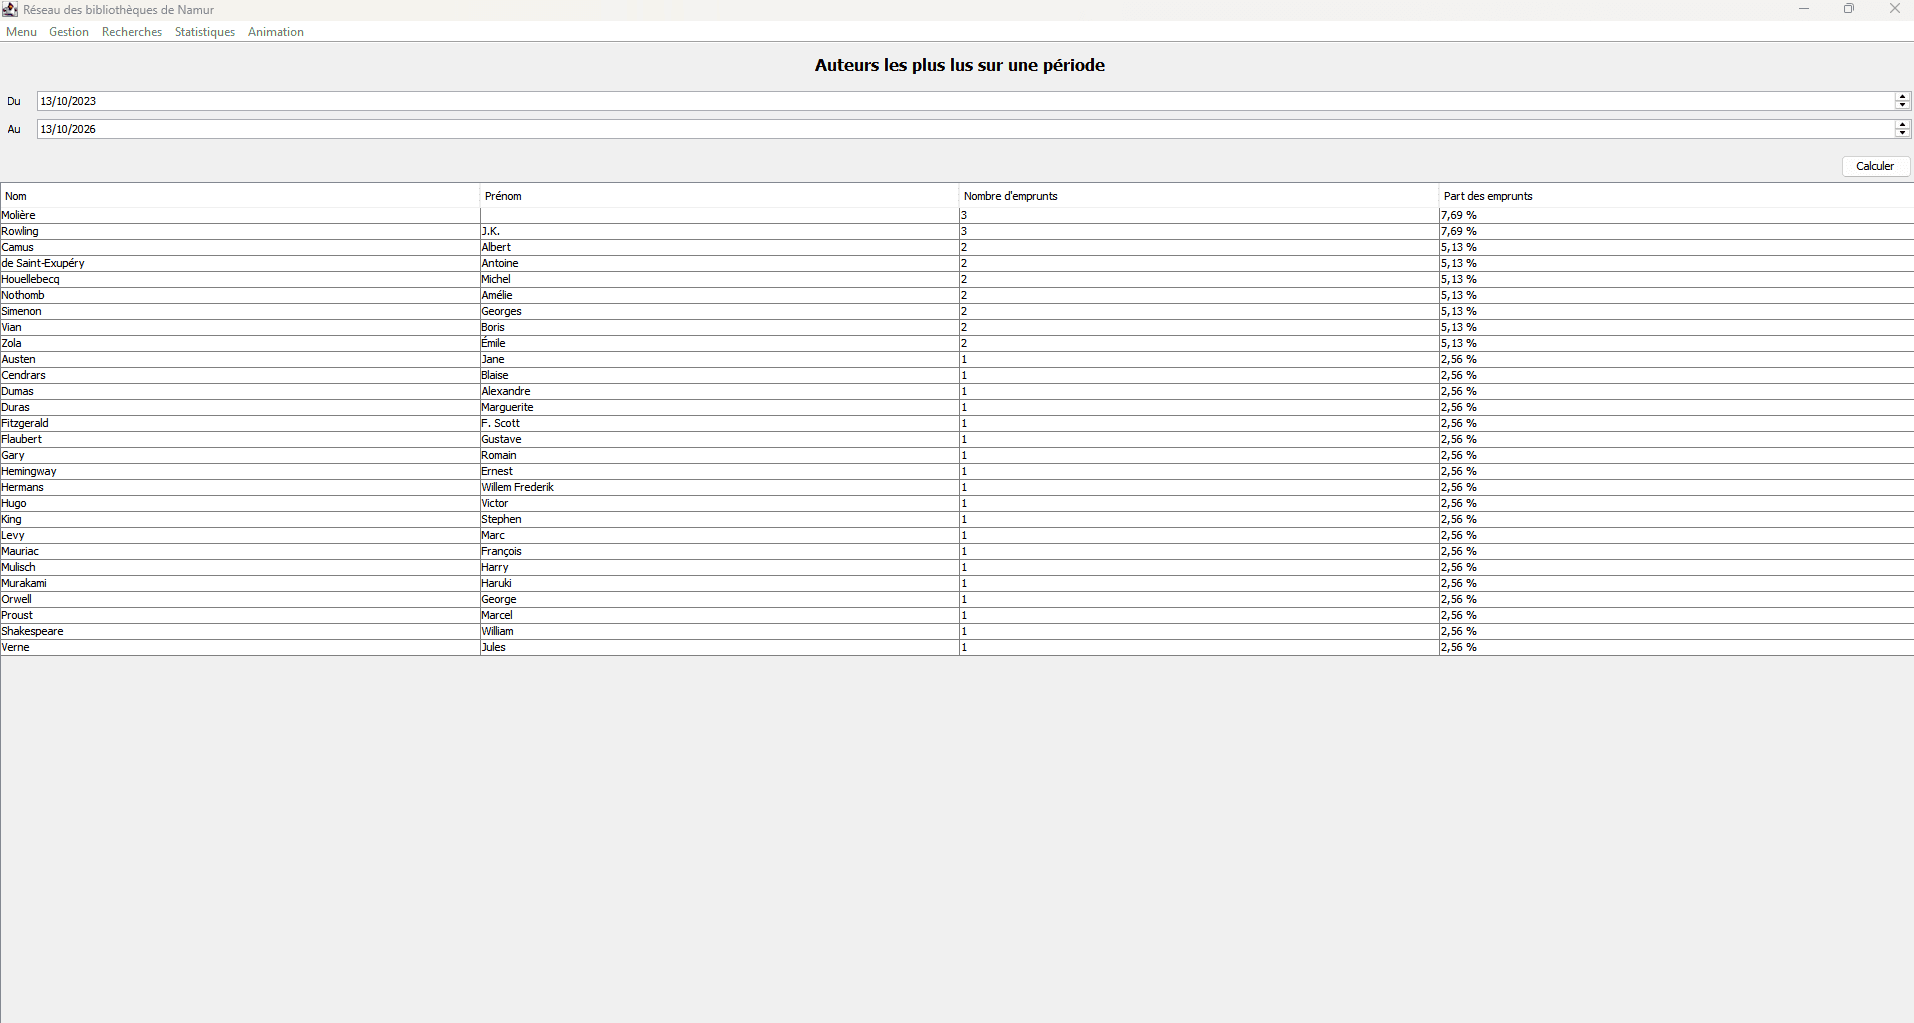Open the Recherches menu
Screen dimensions: 1914x1023
tap(132, 32)
